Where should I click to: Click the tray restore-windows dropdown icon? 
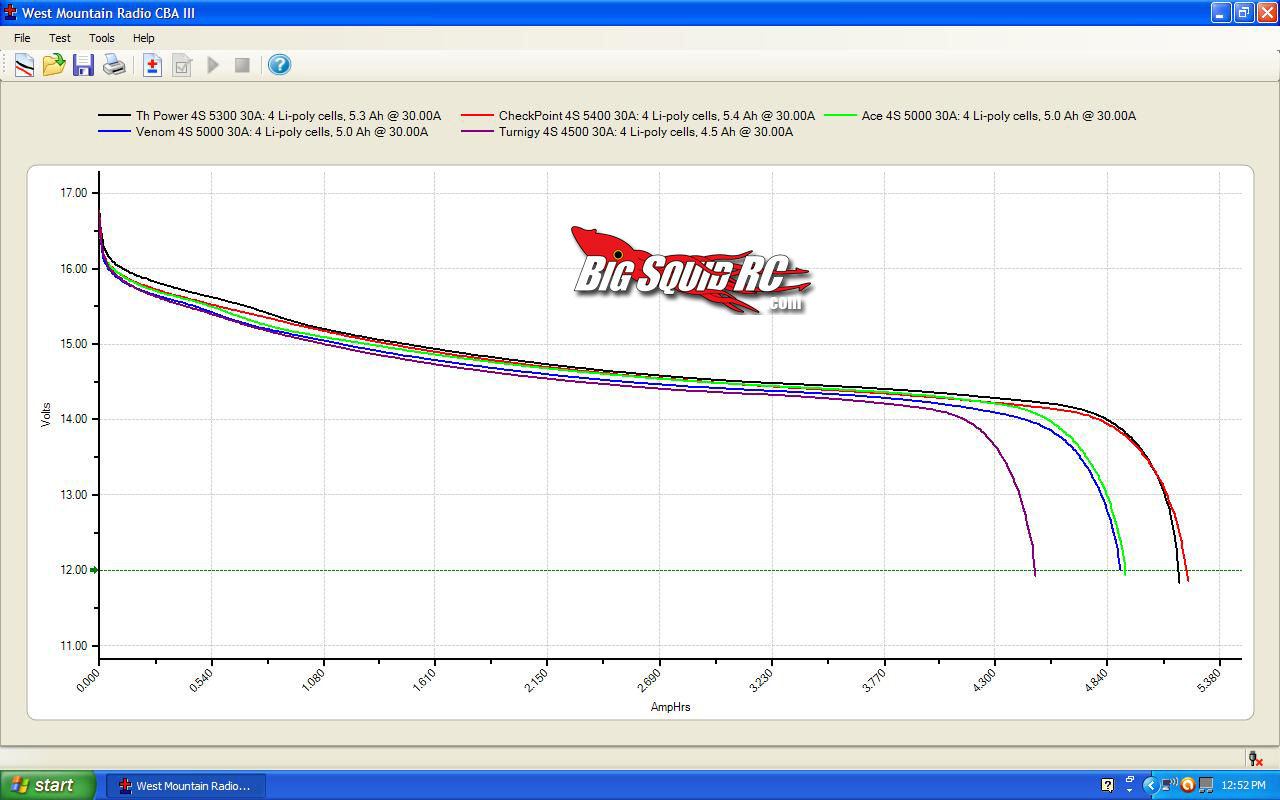click(x=1130, y=785)
